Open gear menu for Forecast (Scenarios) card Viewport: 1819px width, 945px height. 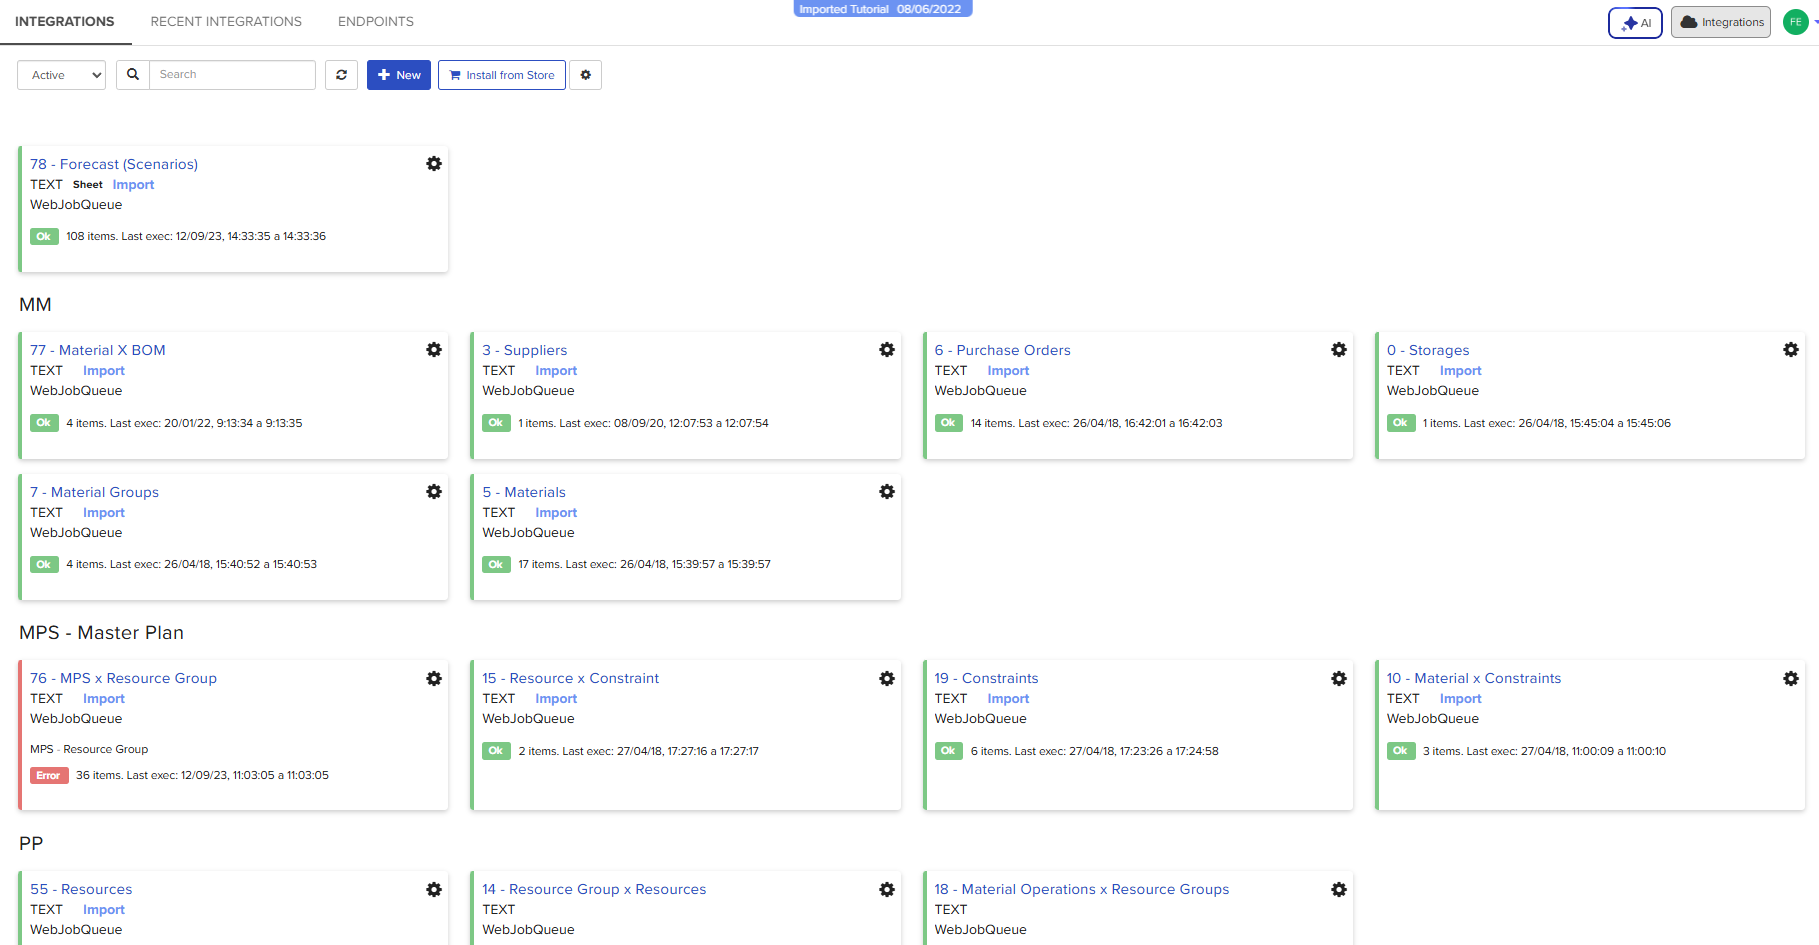tap(434, 164)
